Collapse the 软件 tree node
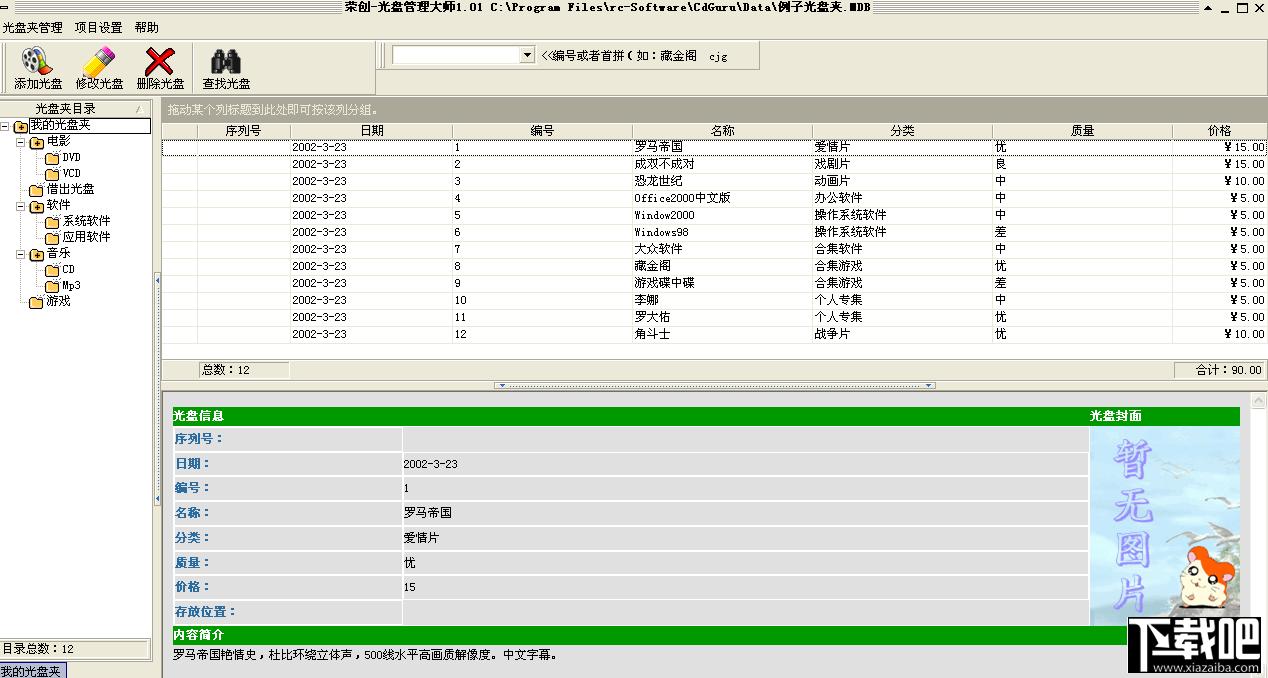1268x678 pixels. [22, 206]
